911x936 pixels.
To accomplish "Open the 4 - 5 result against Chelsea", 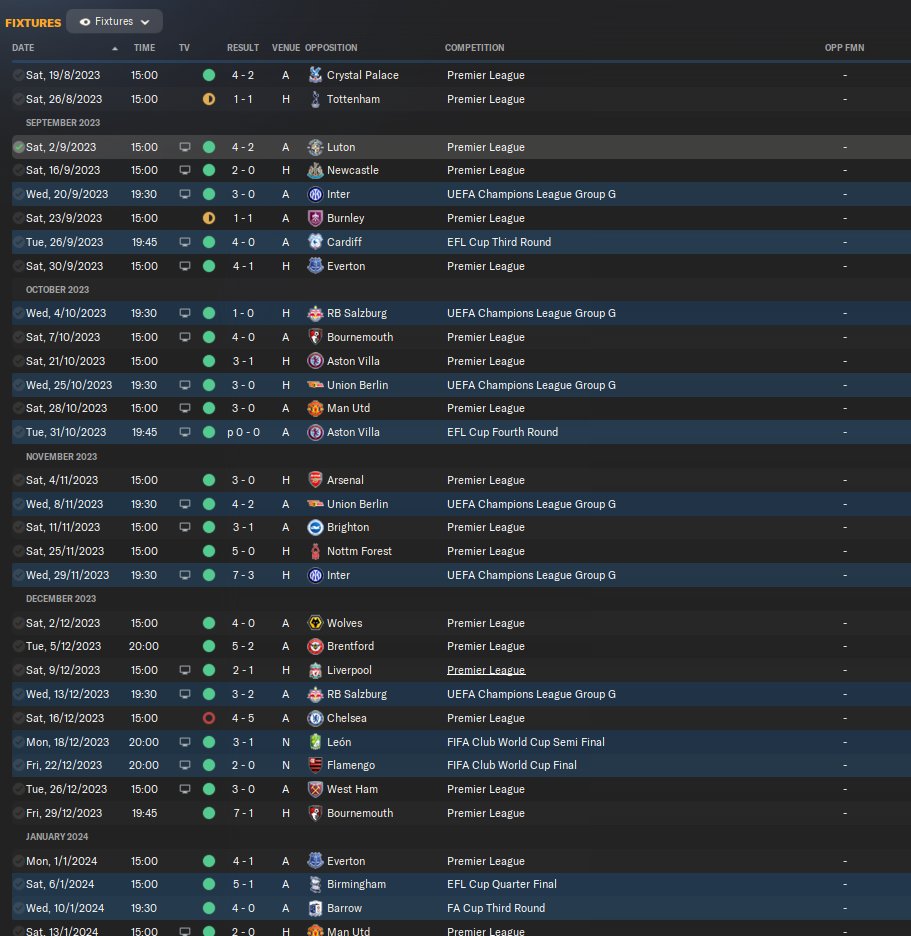I will point(243,718).
